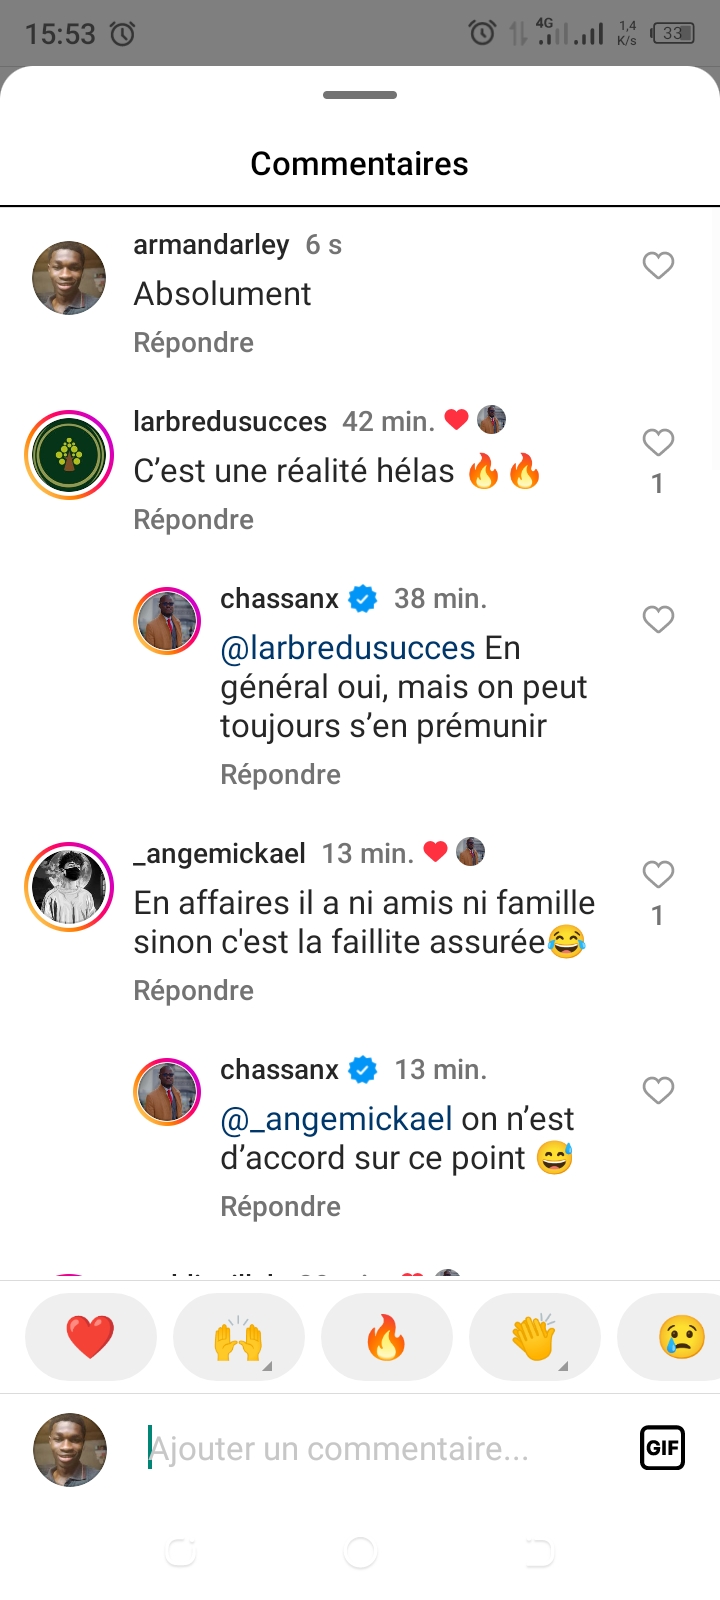Tap the comments sheet drag handle
This screenshot has height=1600, width=720.
[360, 95]
